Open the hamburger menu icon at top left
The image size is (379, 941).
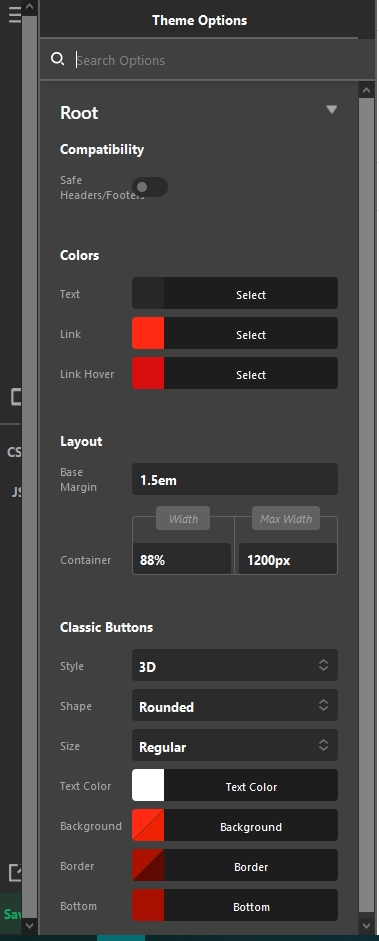click(14, 15)
